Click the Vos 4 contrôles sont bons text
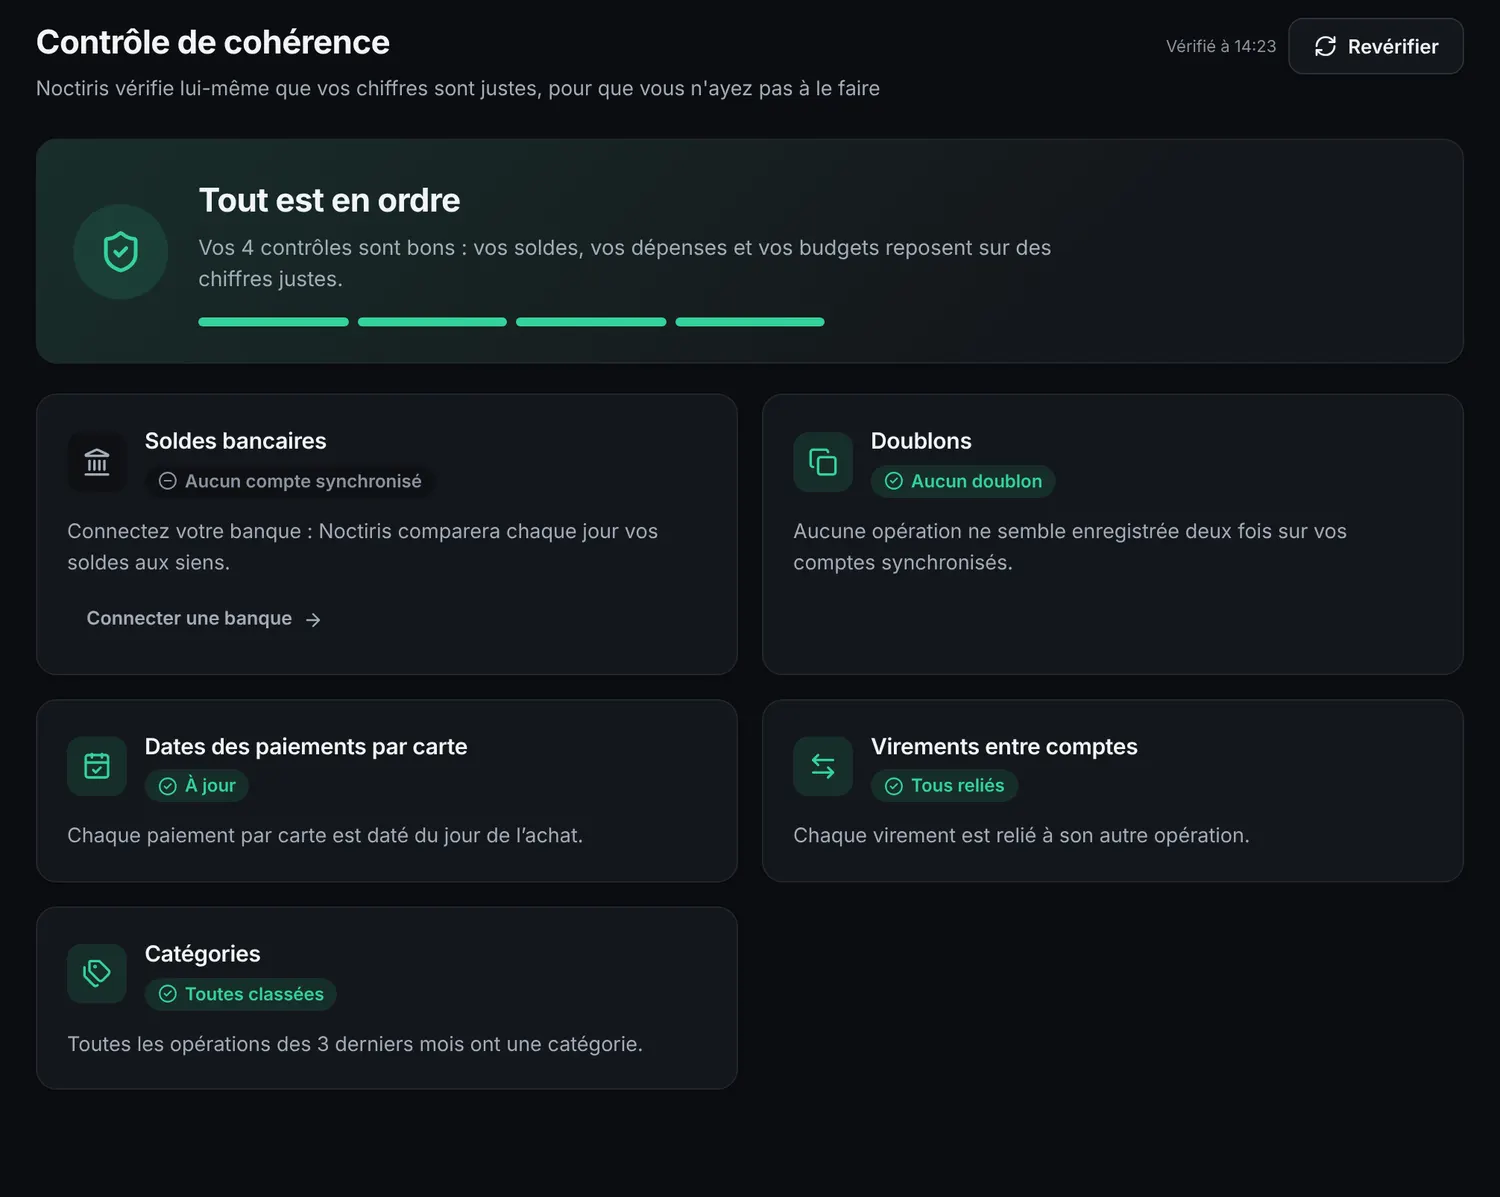The width and height of the screenshot is (1500, 1197). coord(625,263)
